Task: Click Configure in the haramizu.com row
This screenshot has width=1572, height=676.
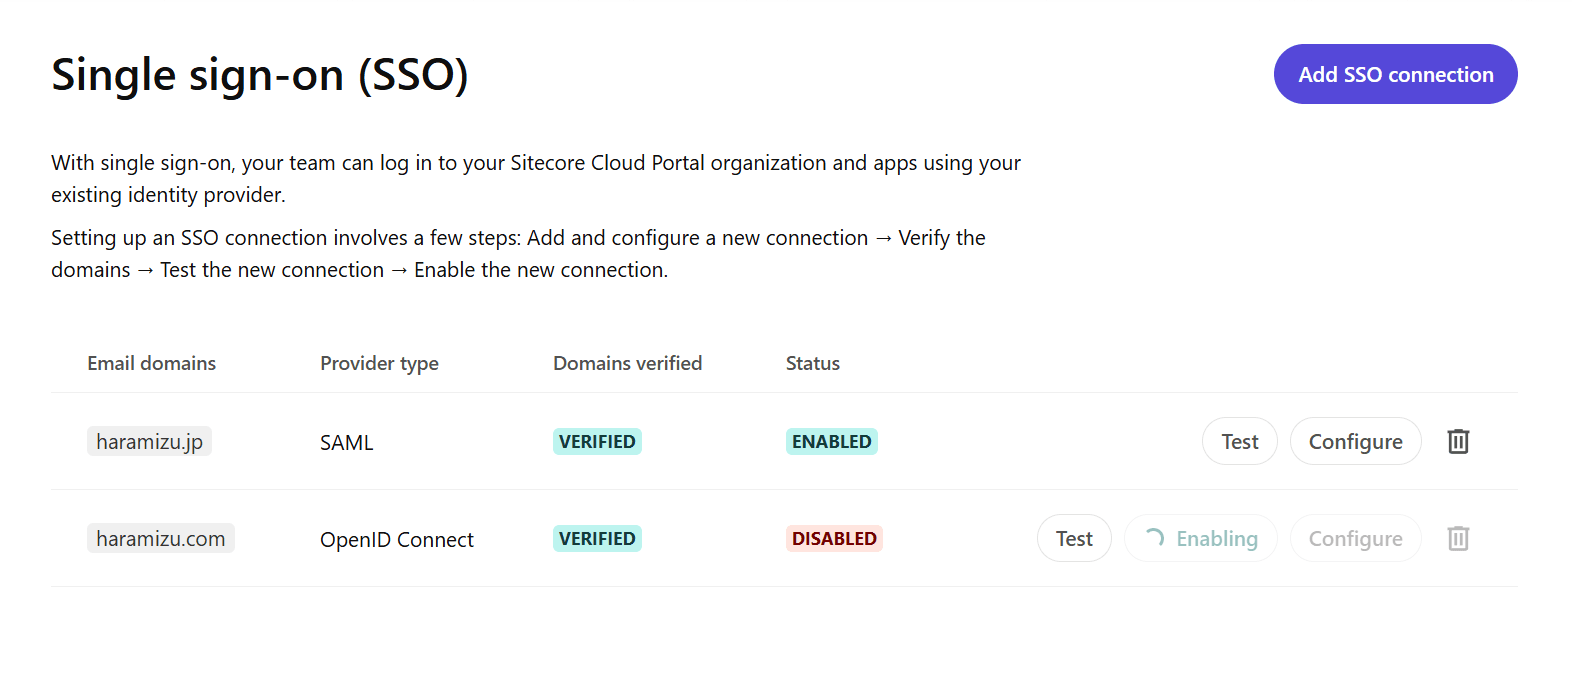Action: [1355, 538]
